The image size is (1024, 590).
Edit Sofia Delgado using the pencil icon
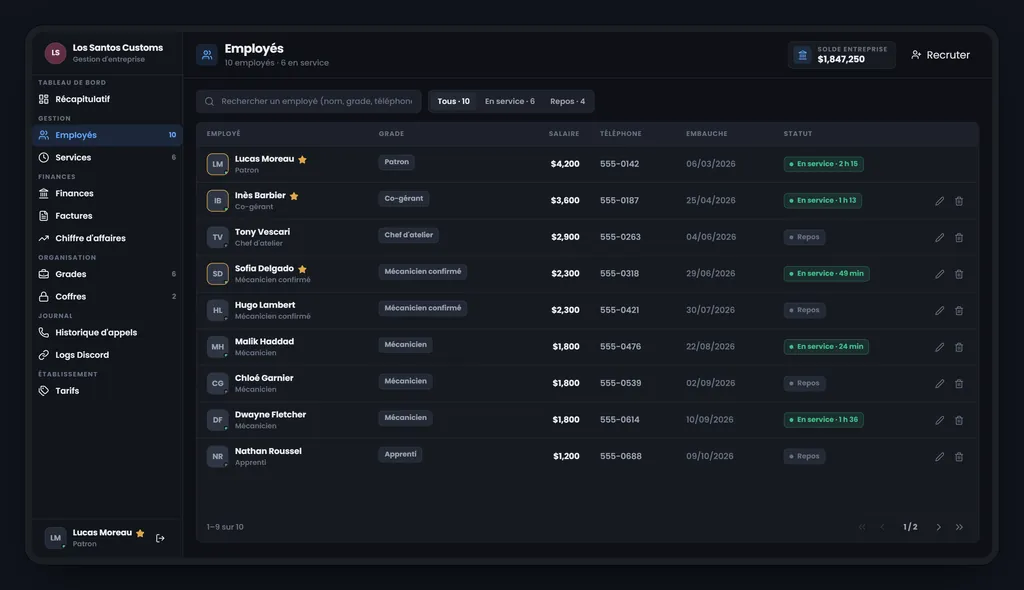pyautogui.click(x=939, y=274)
